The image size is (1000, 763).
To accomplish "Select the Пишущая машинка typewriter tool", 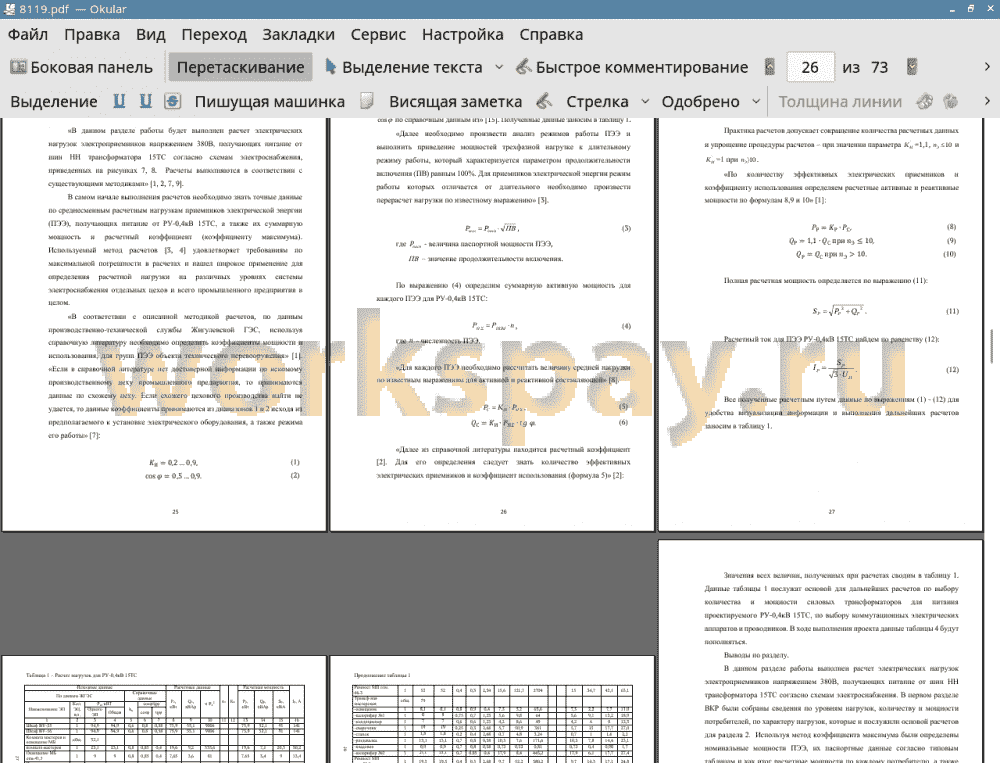I will [269, 101].
